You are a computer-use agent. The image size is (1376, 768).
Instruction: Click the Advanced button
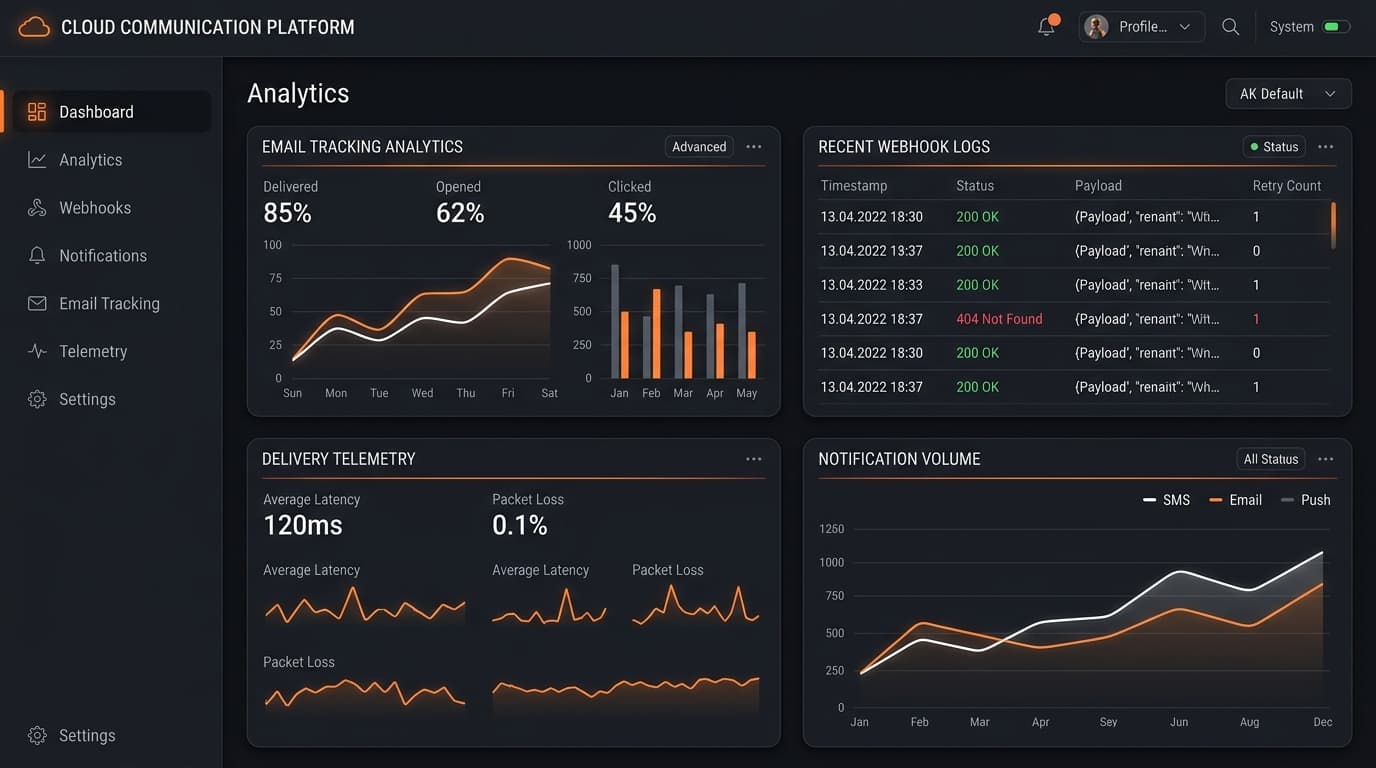coord(699,147)
